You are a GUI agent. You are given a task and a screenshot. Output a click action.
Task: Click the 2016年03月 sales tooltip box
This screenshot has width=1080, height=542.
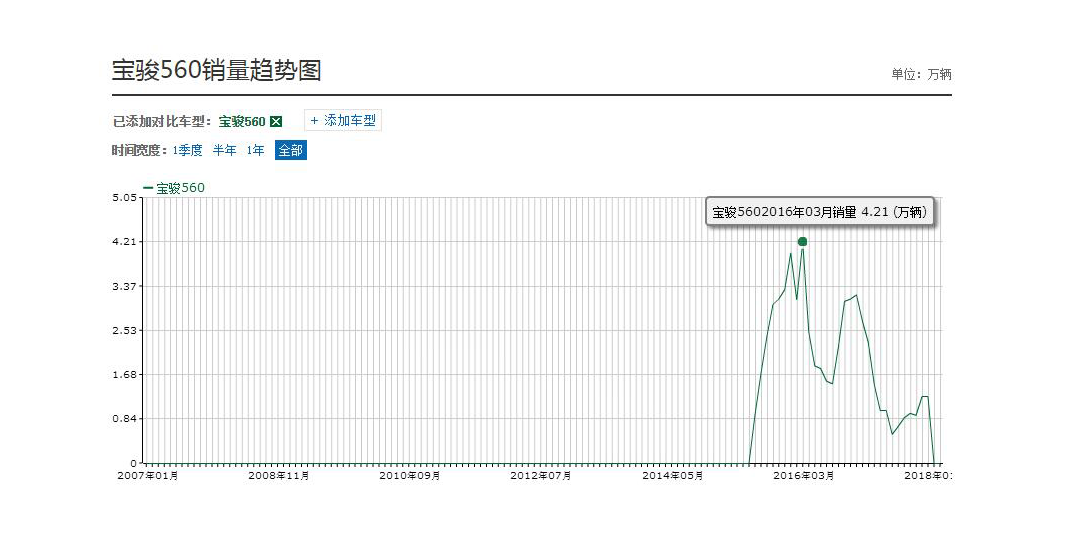819,212
